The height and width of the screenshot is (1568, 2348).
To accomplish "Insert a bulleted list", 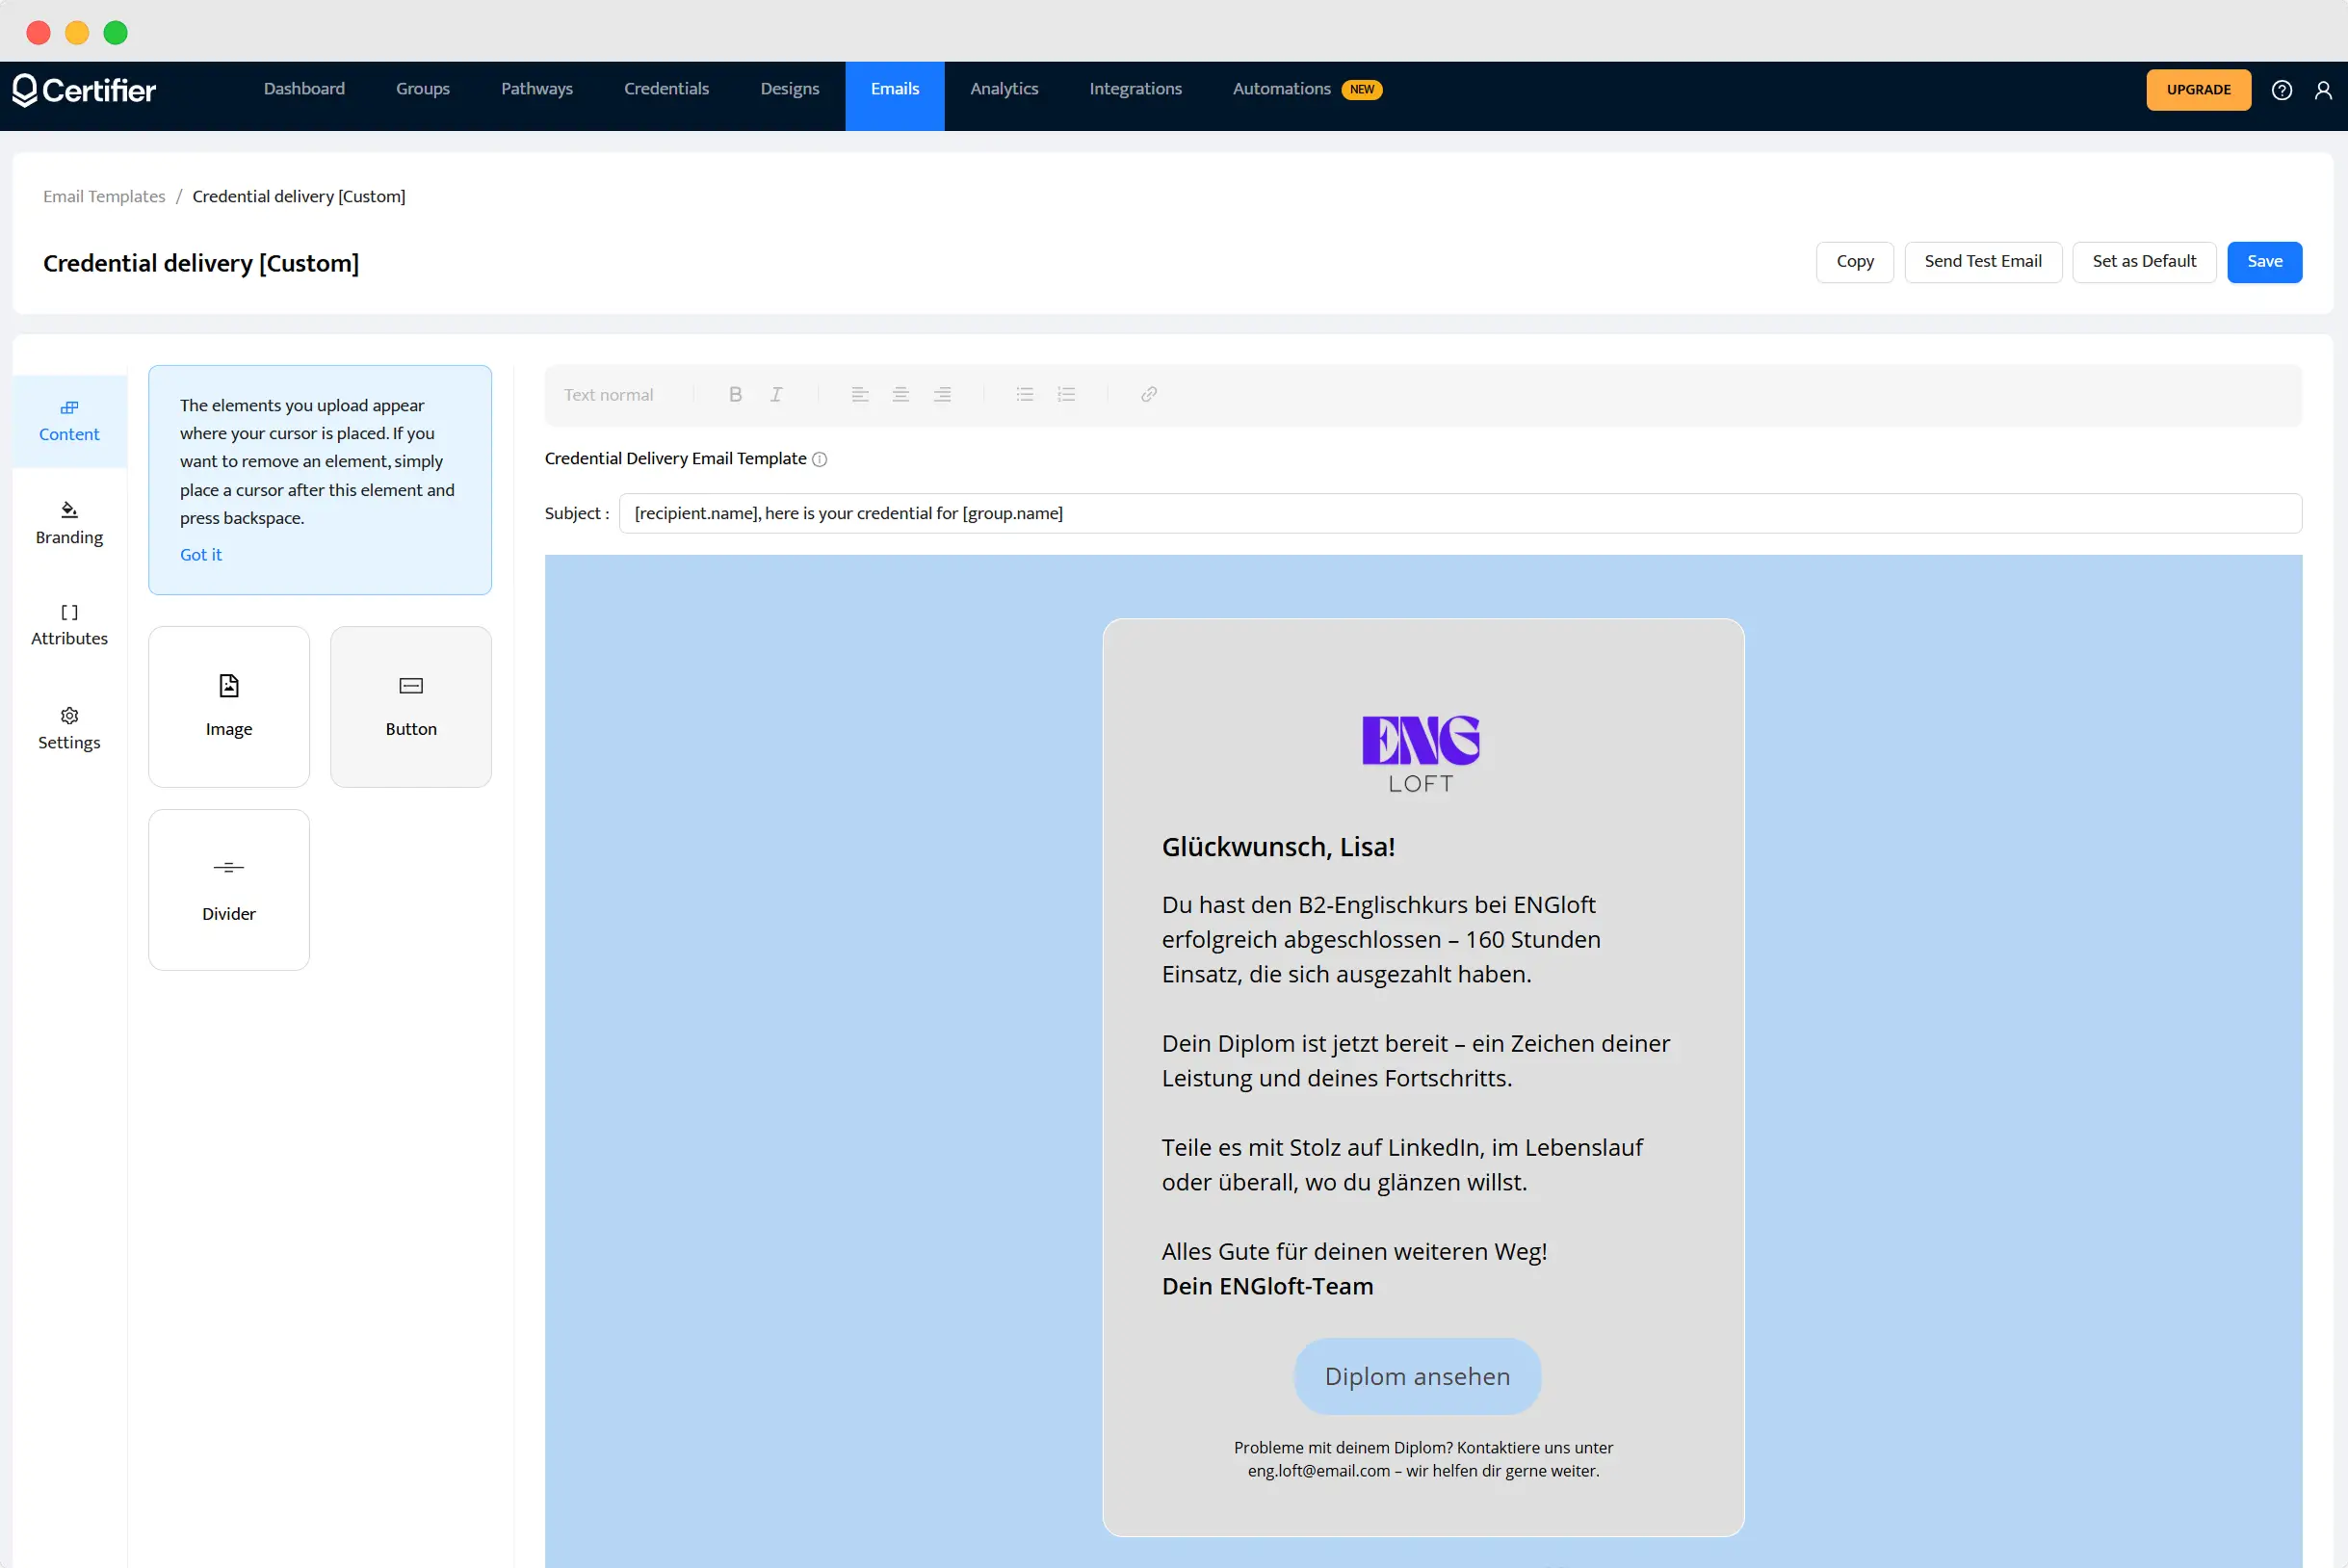I will pyautogui.click(x=1024, y=394).
